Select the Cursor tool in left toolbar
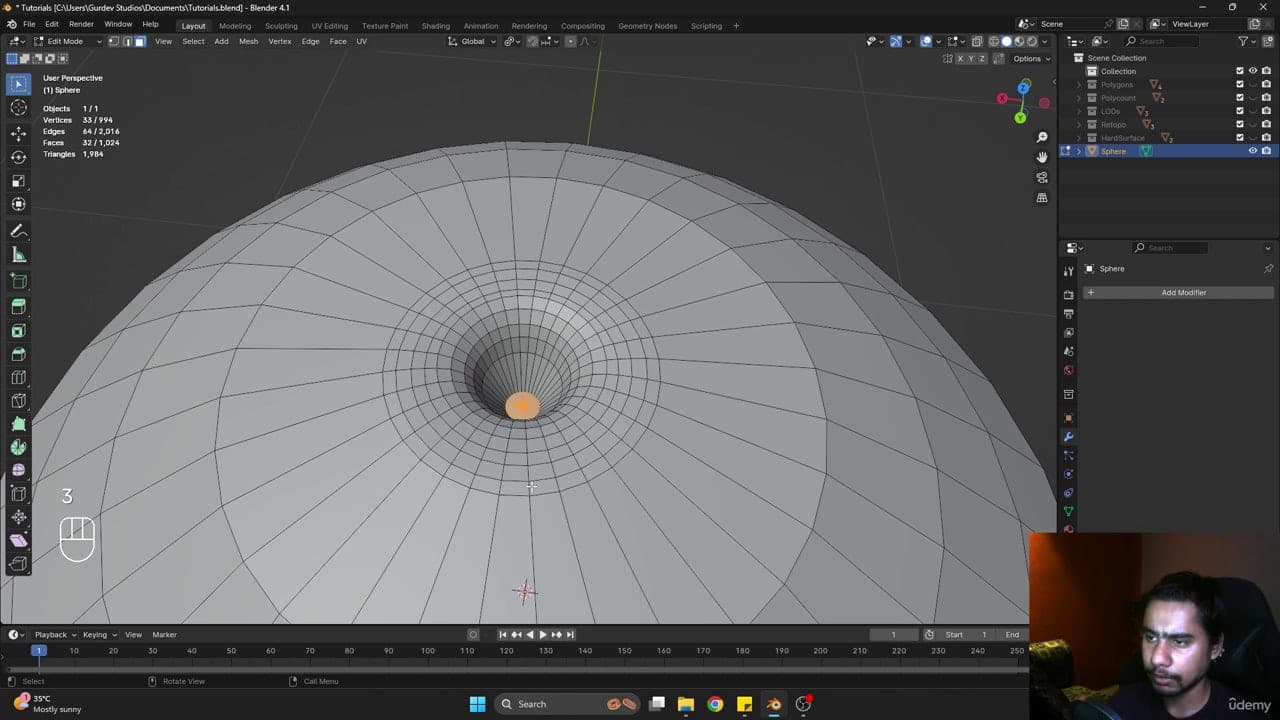Screen dimensions: 1280x720 tap(18, 108)
